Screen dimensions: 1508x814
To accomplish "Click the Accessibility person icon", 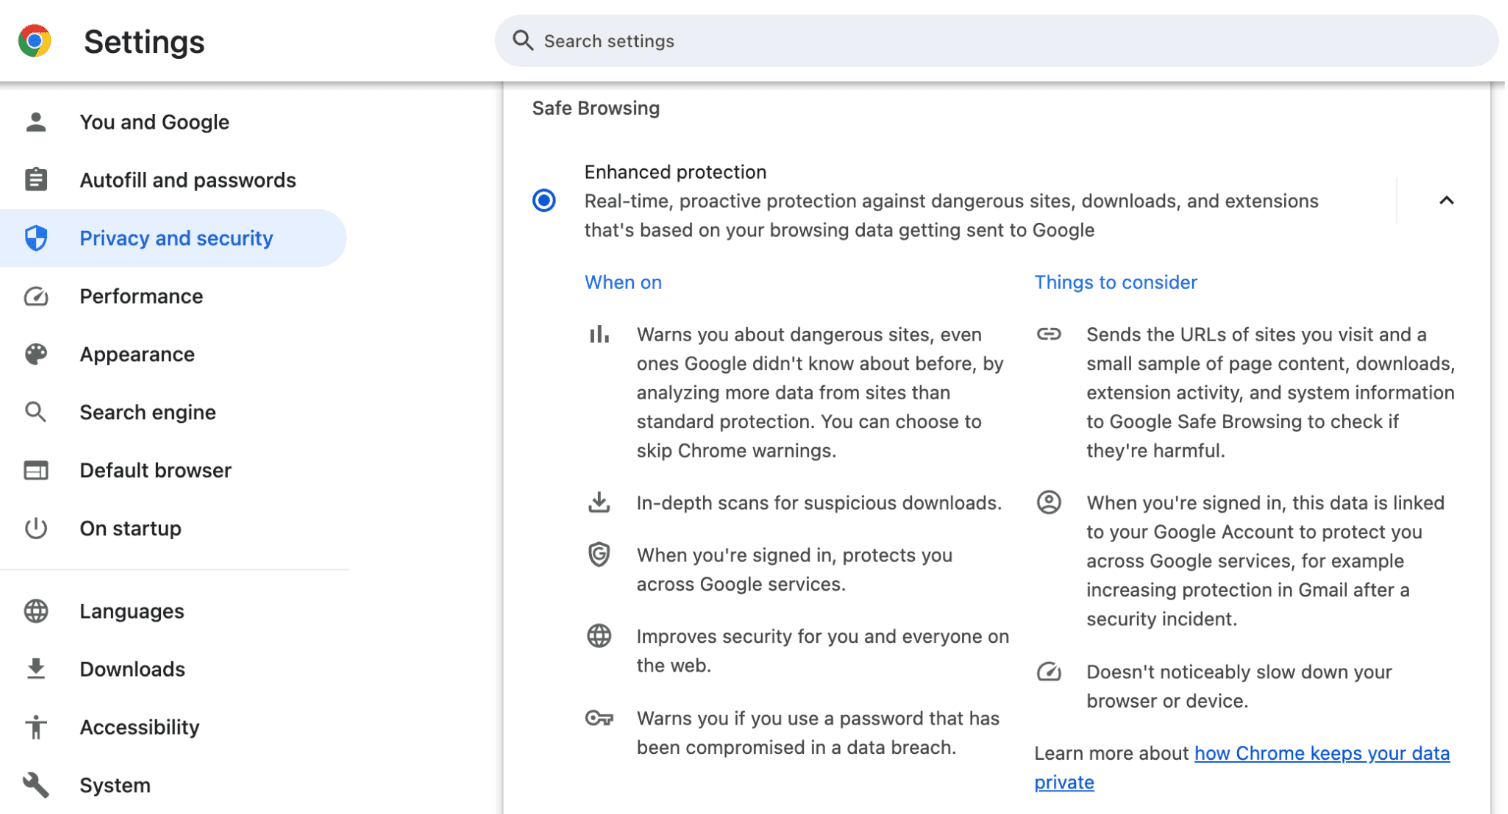I will [36, 727].
